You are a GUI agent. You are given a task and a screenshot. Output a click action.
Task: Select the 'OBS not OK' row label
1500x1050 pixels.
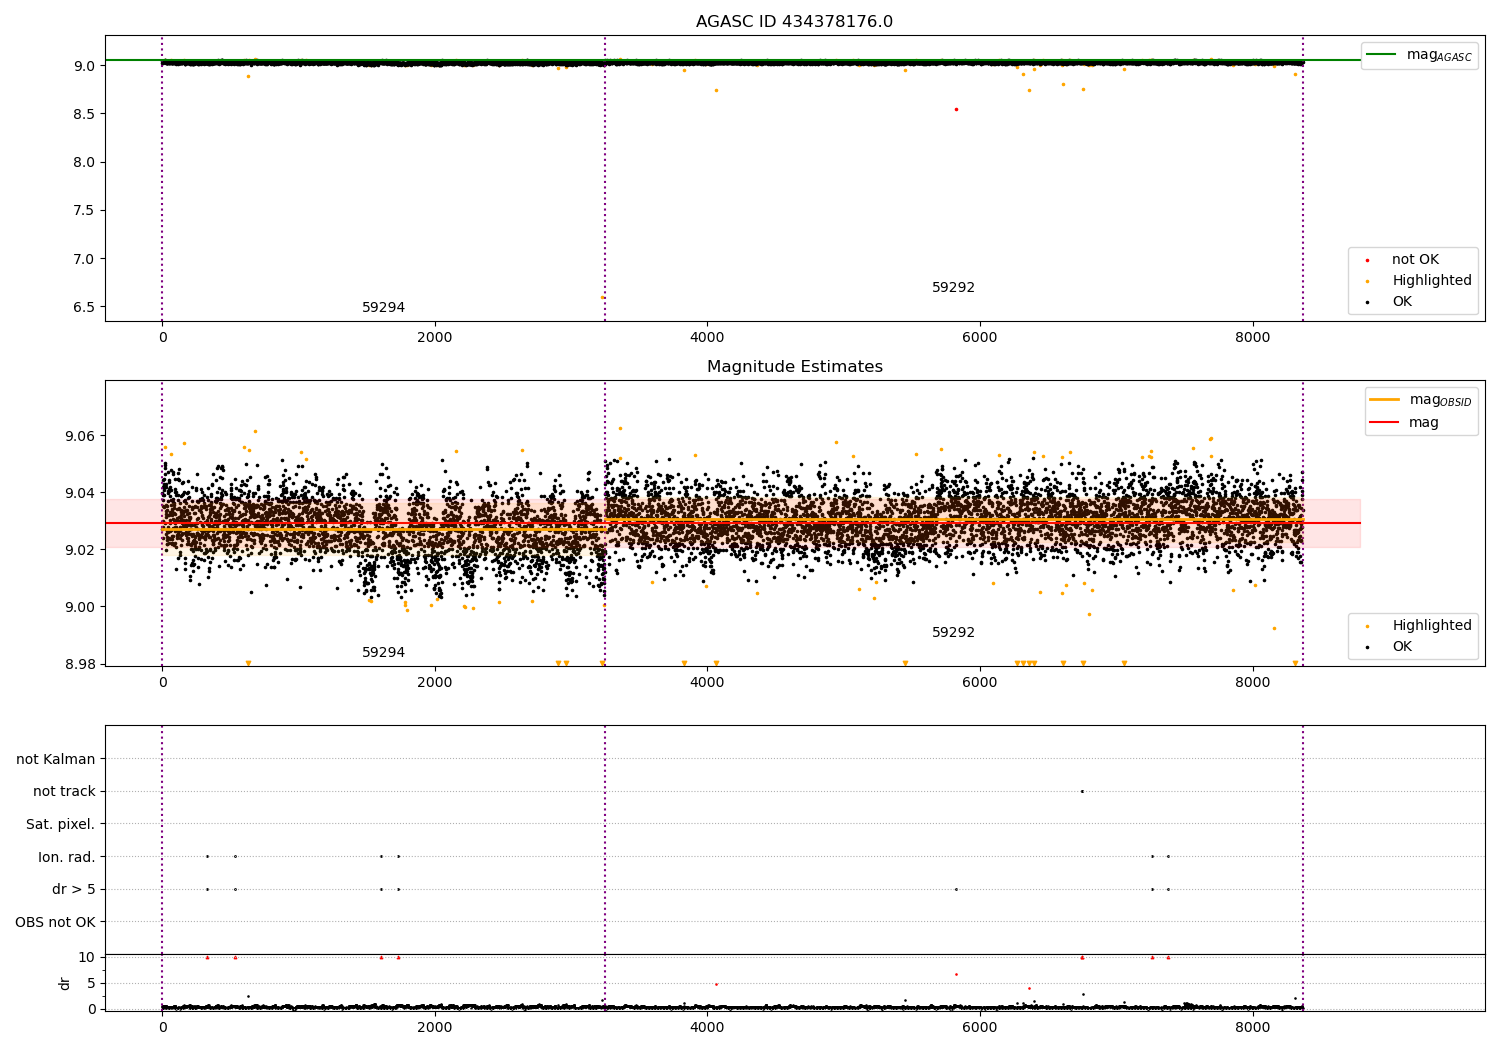[x=55, y=922]
